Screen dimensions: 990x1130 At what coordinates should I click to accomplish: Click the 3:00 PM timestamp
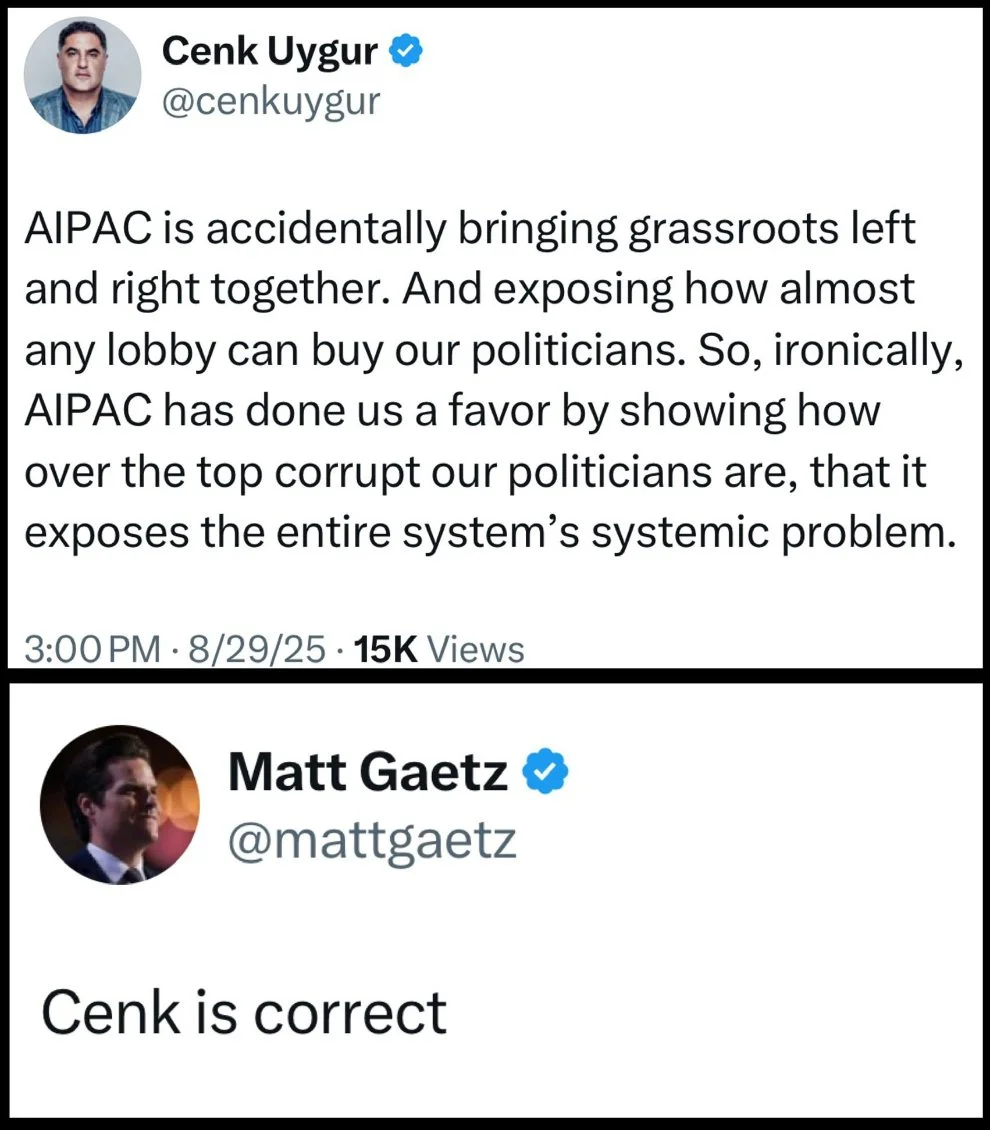tap(90, 650)
